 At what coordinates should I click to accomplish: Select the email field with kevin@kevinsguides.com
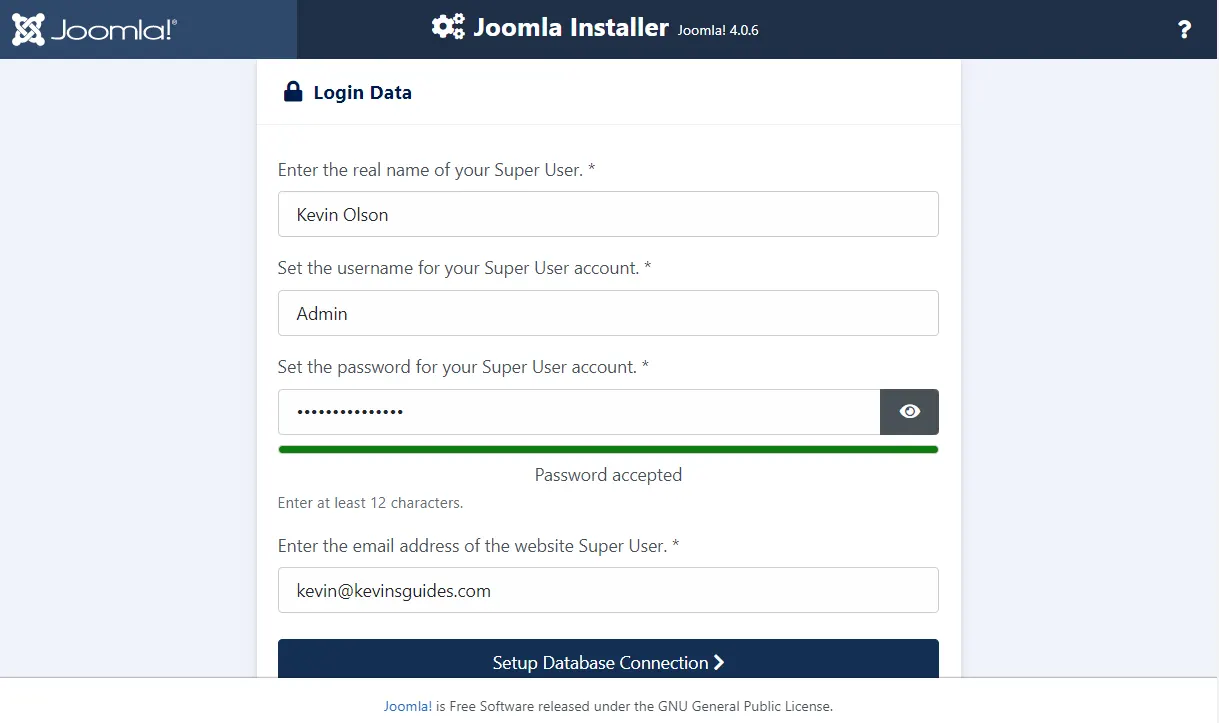pyautogui.click(x=607, y=590)
